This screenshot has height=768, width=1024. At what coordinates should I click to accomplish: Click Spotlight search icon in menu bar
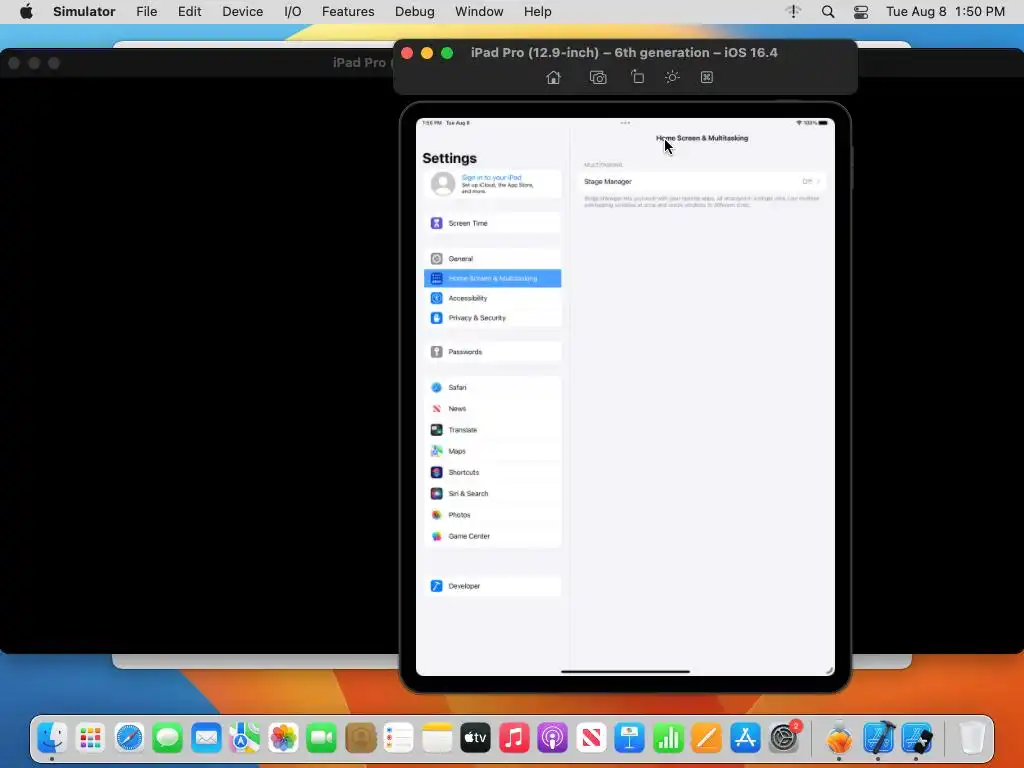pos(827,12)
